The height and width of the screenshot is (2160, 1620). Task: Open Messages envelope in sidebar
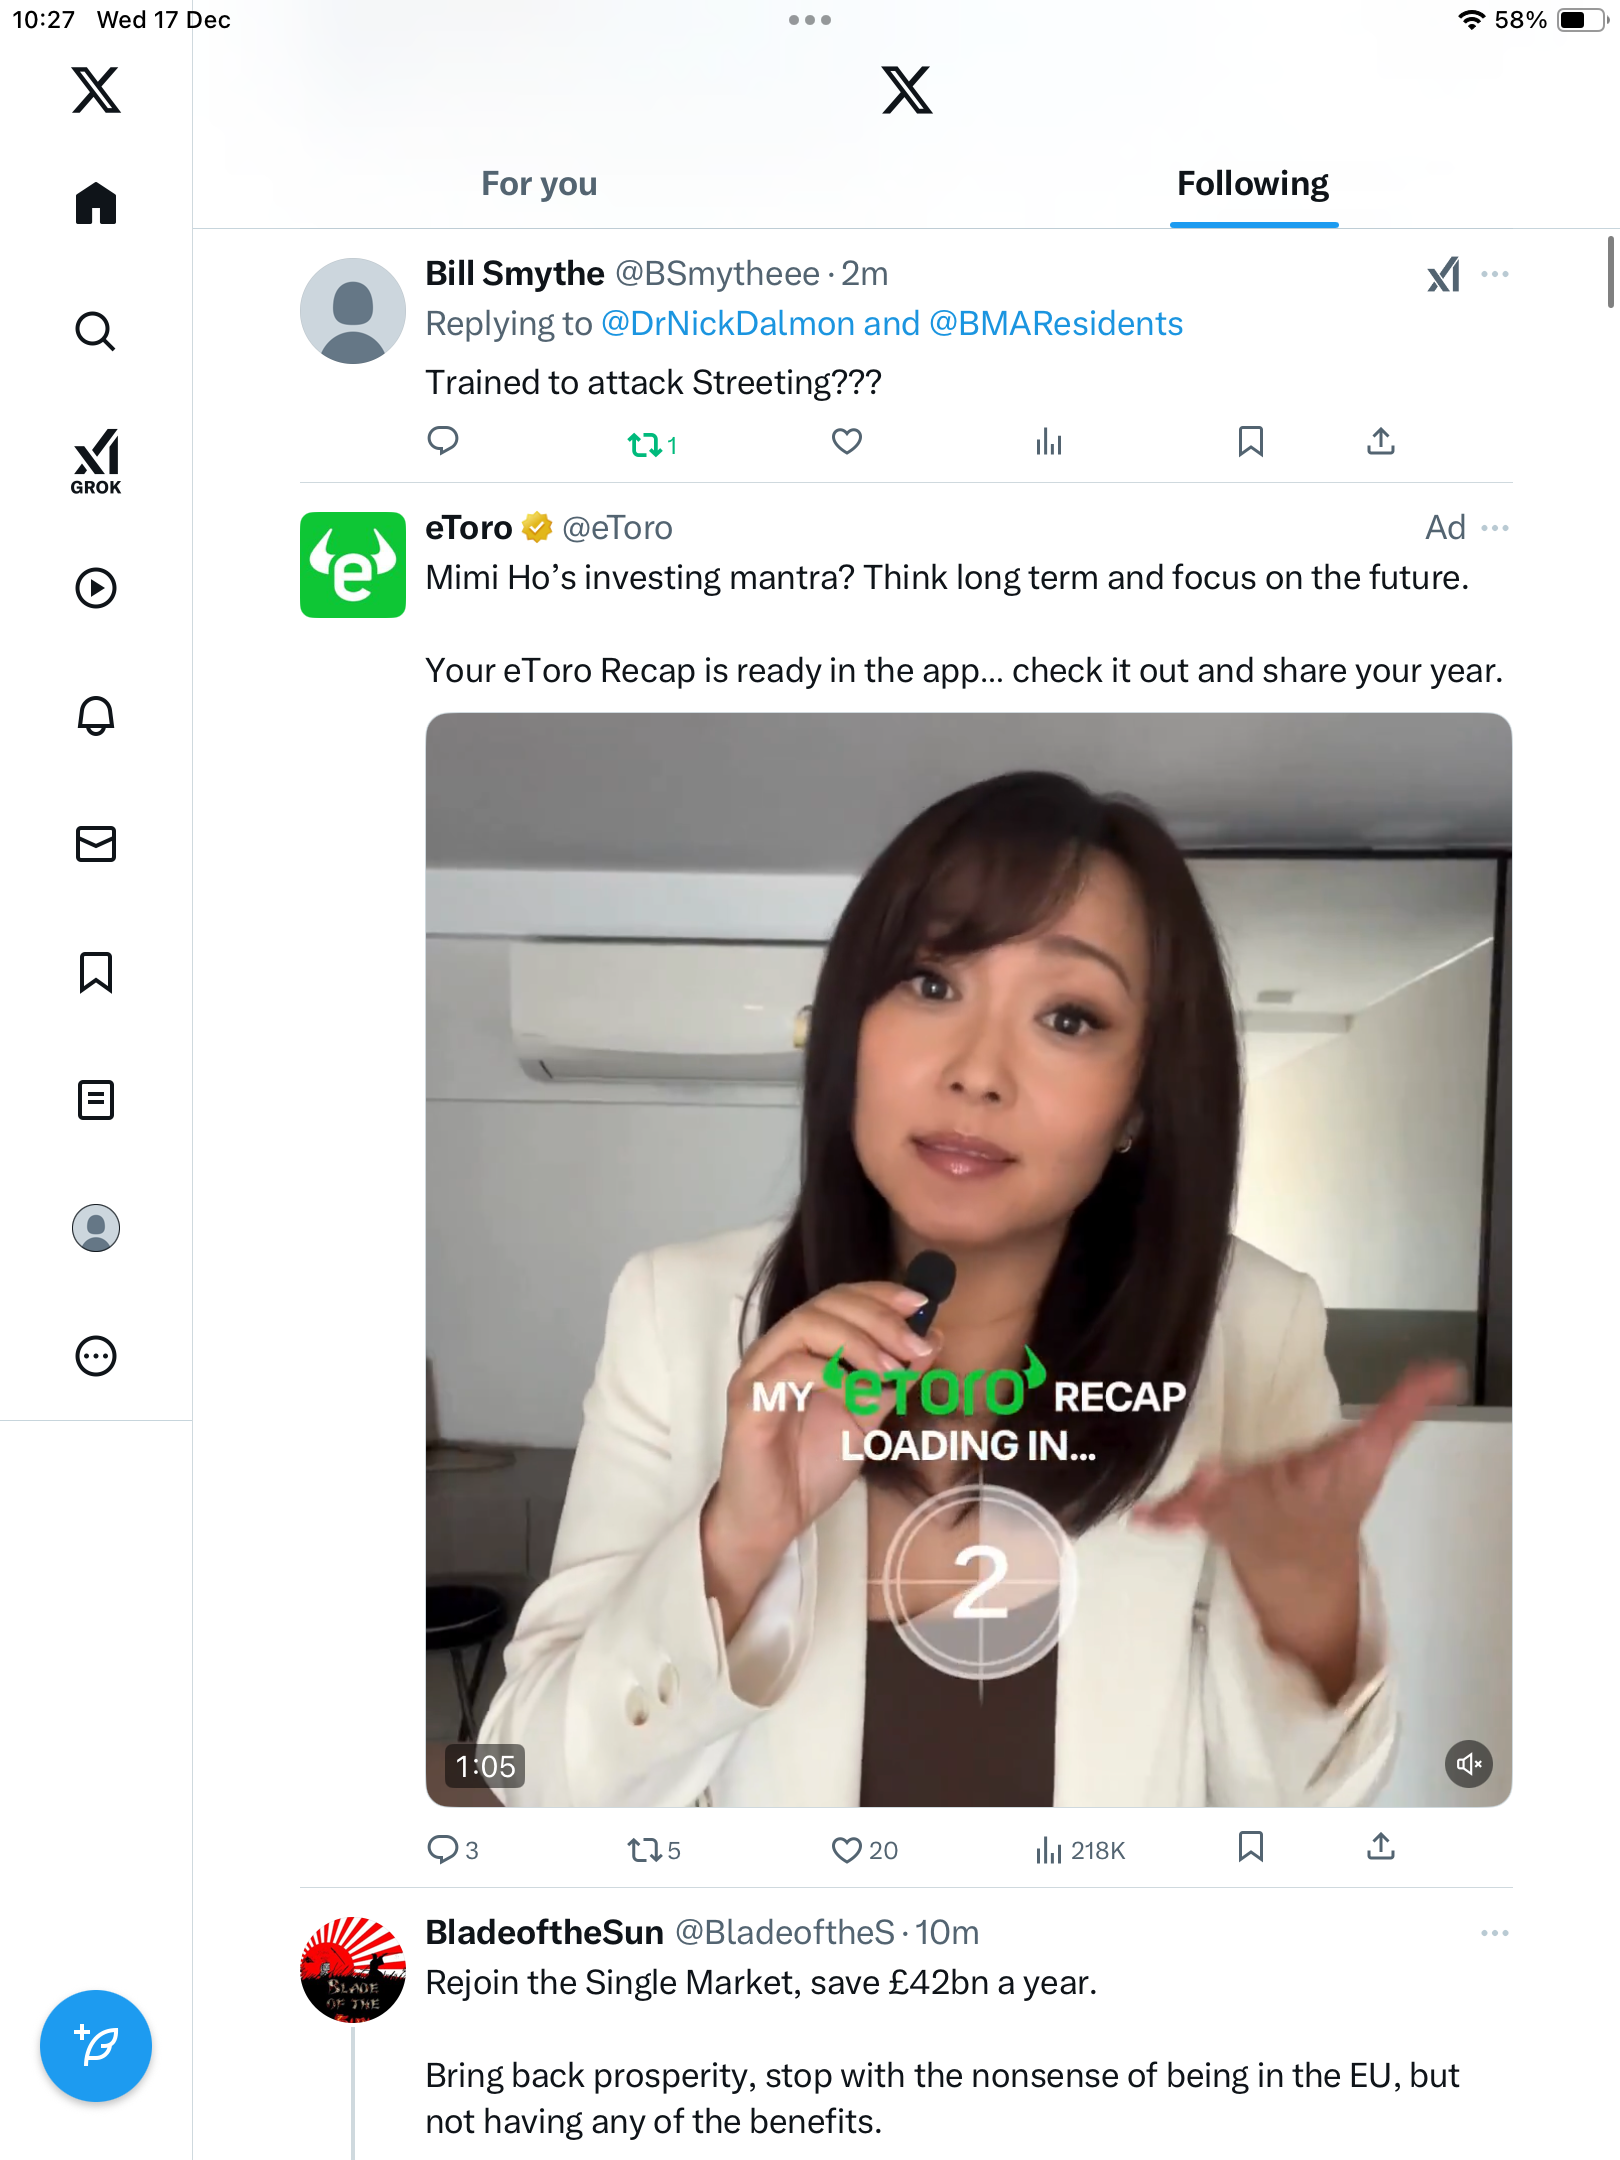click(x=96, y=844)
